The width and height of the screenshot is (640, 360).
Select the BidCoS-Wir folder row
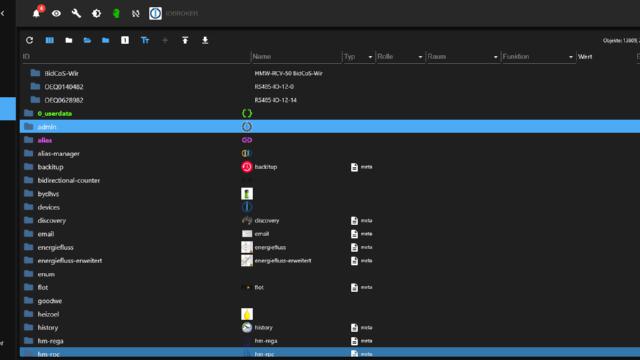coord(330,73)
